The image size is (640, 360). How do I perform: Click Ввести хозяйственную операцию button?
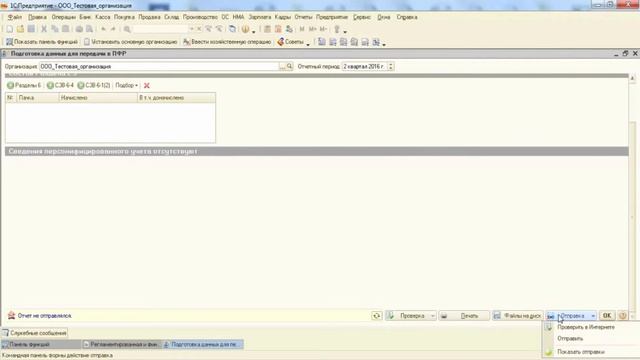(x=227, y=42)
